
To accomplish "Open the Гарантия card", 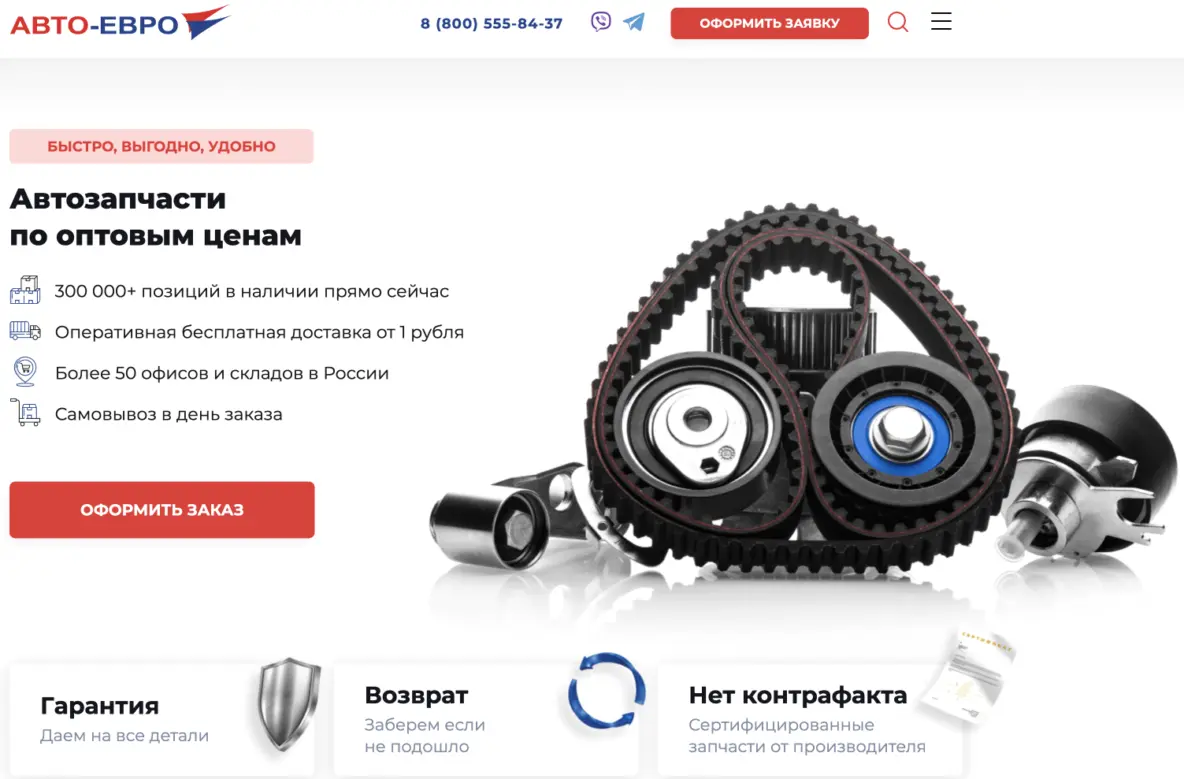I will [162, 720].
